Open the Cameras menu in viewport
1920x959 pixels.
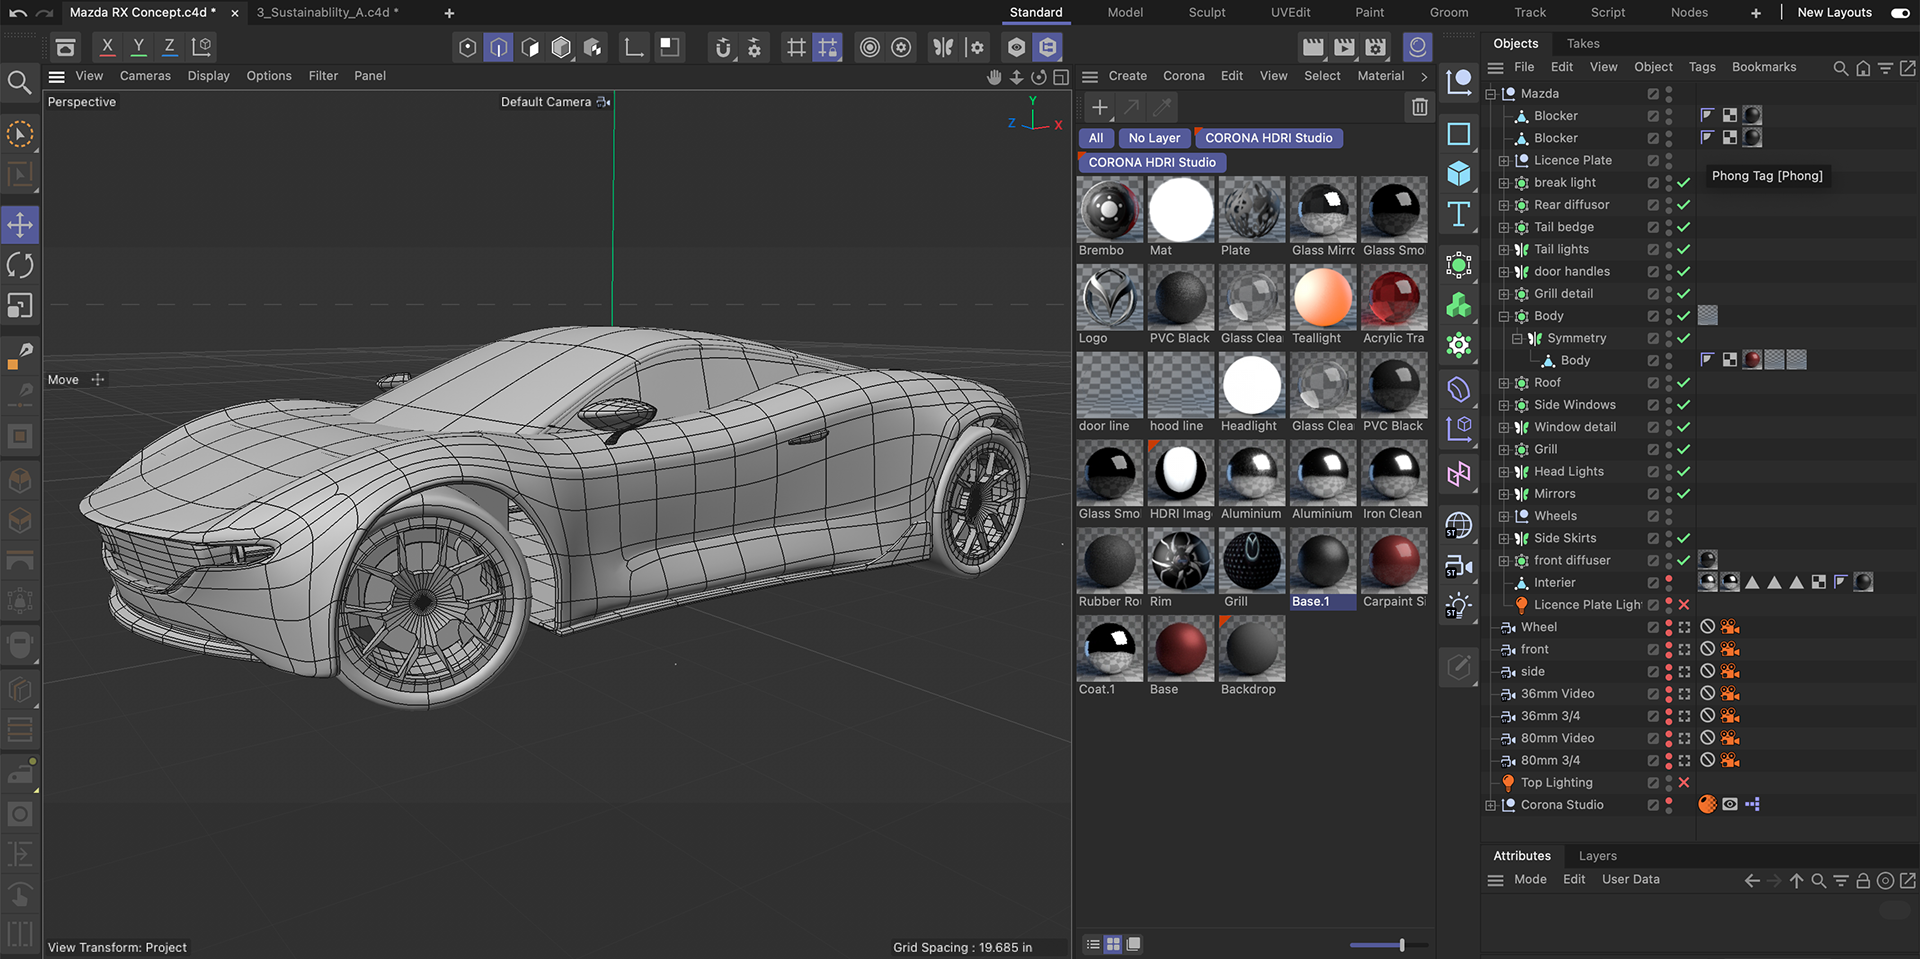click(x=145, y=76)
